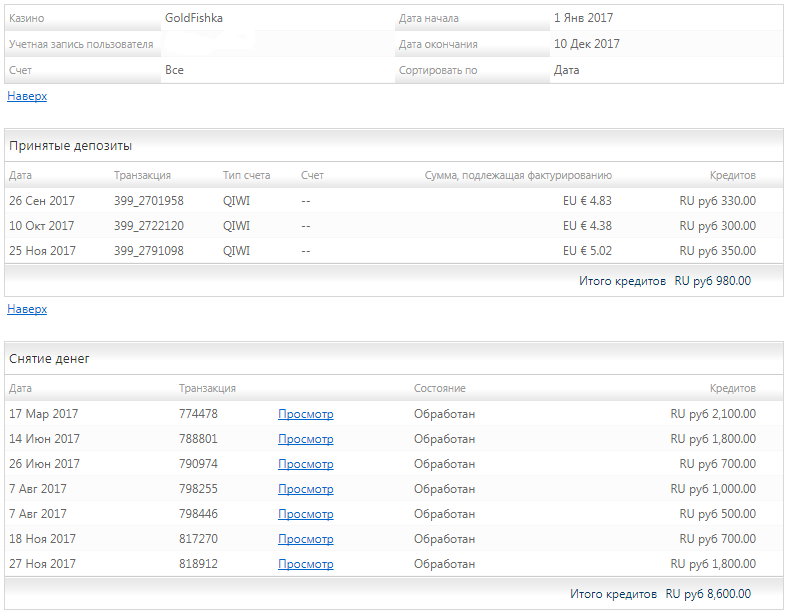Select deposit transaction 399_2701958
793x614 pixels.
coord(148,201)
